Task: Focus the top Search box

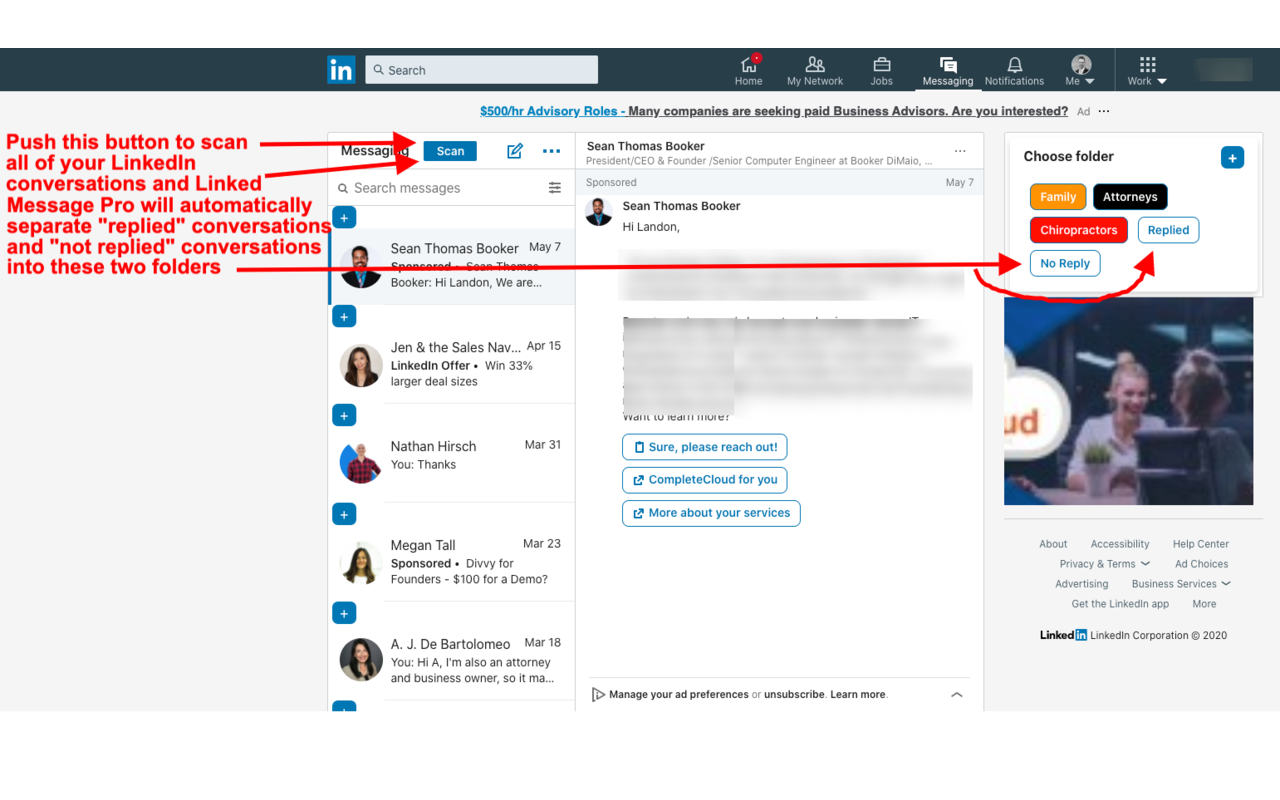Action: [482, 70]
